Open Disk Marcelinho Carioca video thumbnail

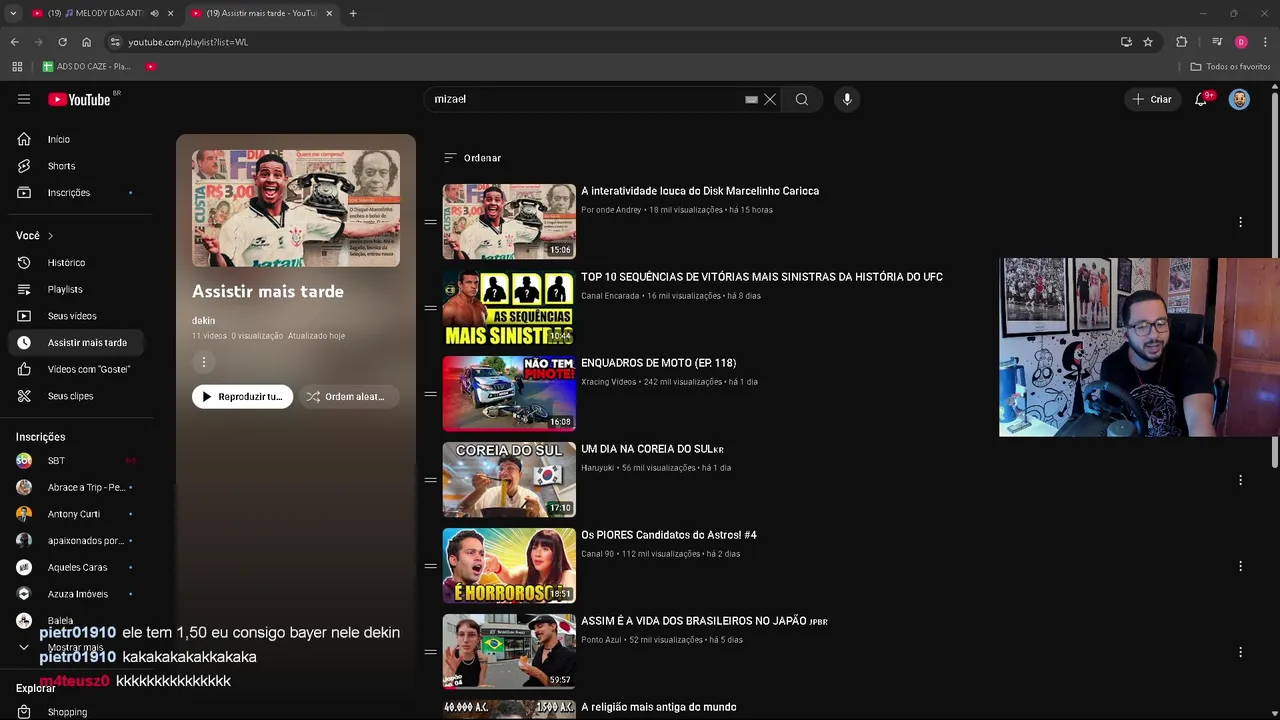(509, 221)
